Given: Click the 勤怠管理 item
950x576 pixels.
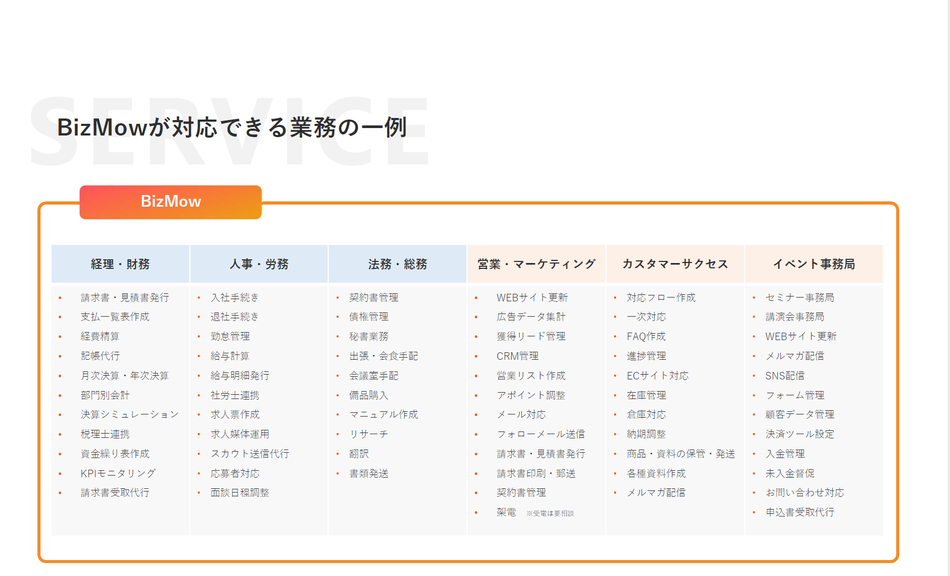Looking at the screenshot, I should point(230,336).
